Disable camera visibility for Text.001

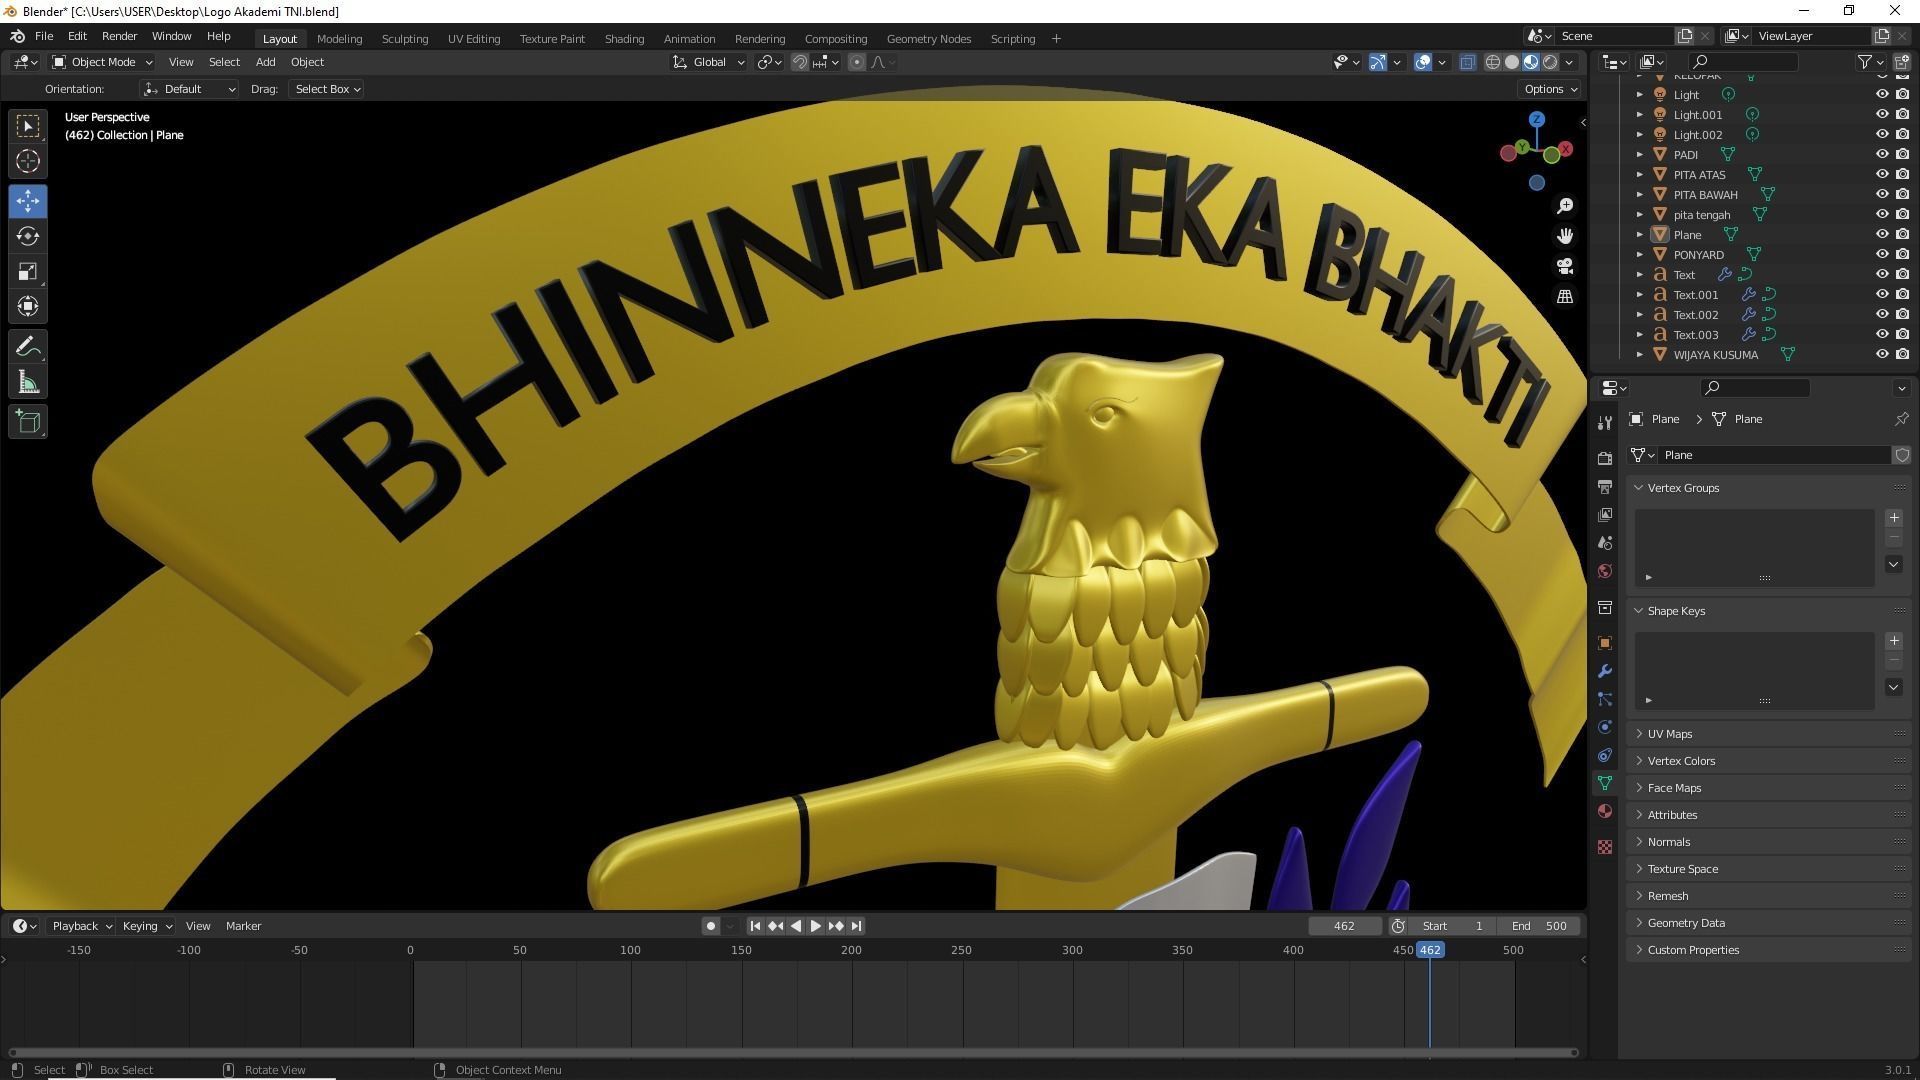tap(1901, 294)
